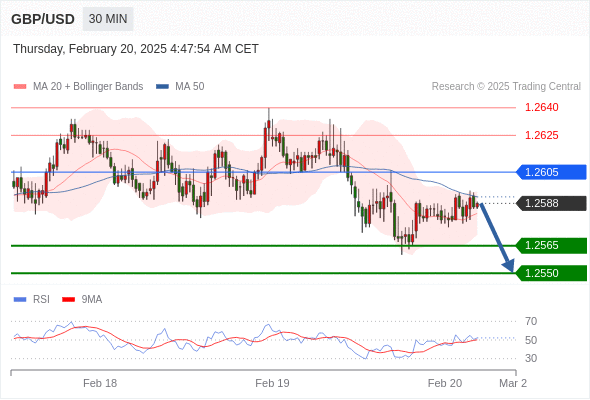The image size is (590, 400).
Task: Click the Research © 2025 Trading Central credit
Action: tap(506, 87)
